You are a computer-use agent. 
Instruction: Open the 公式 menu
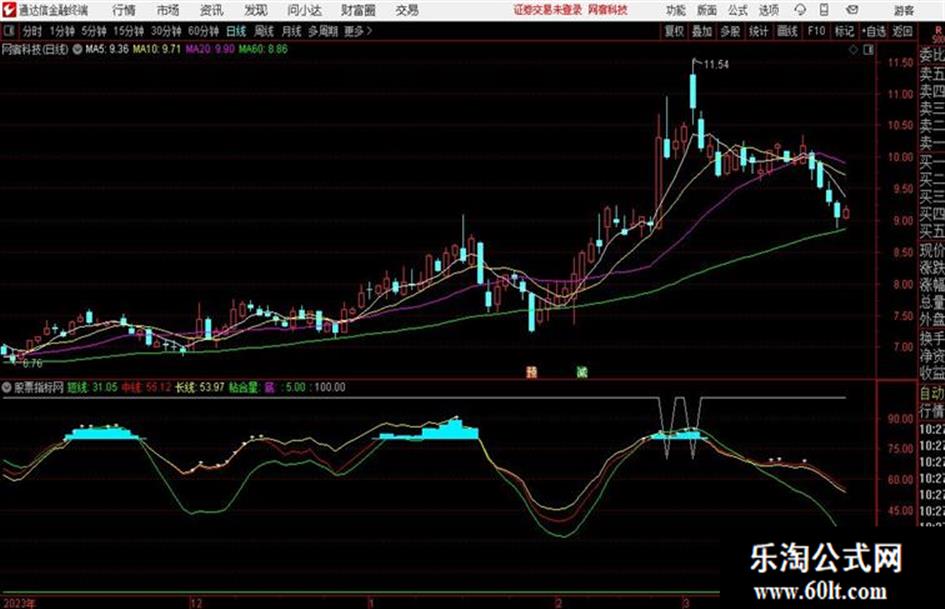(x=738, y=10)
